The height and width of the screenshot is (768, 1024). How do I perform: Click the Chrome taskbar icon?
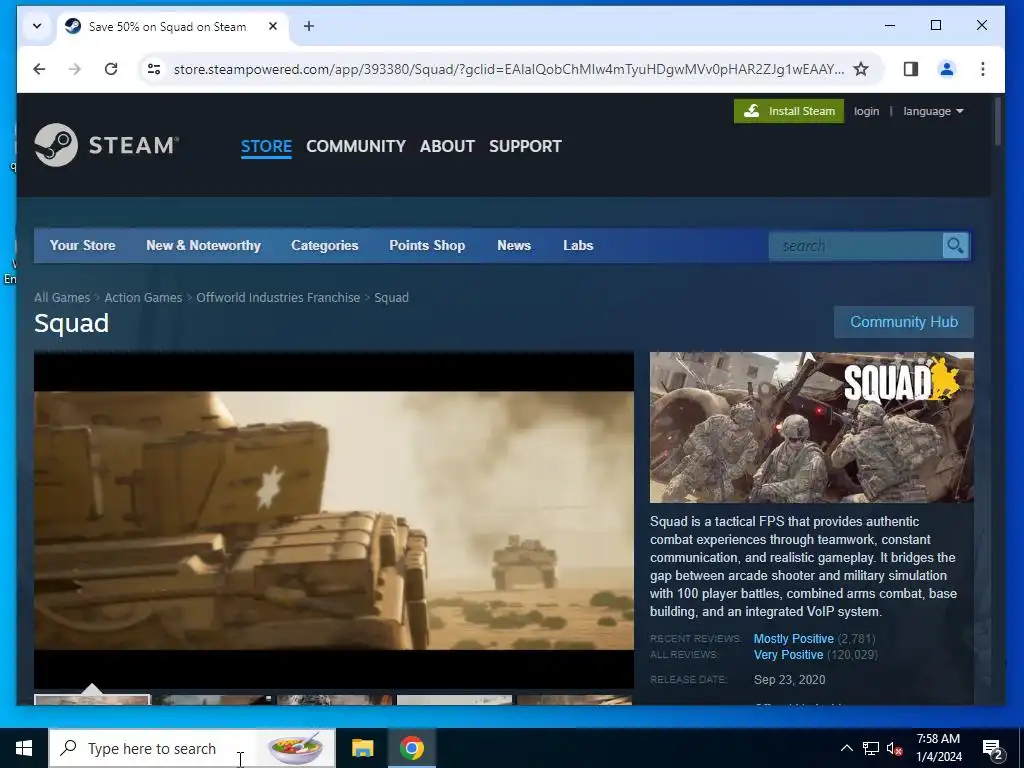pyautogui.click(x=411, y=748)
